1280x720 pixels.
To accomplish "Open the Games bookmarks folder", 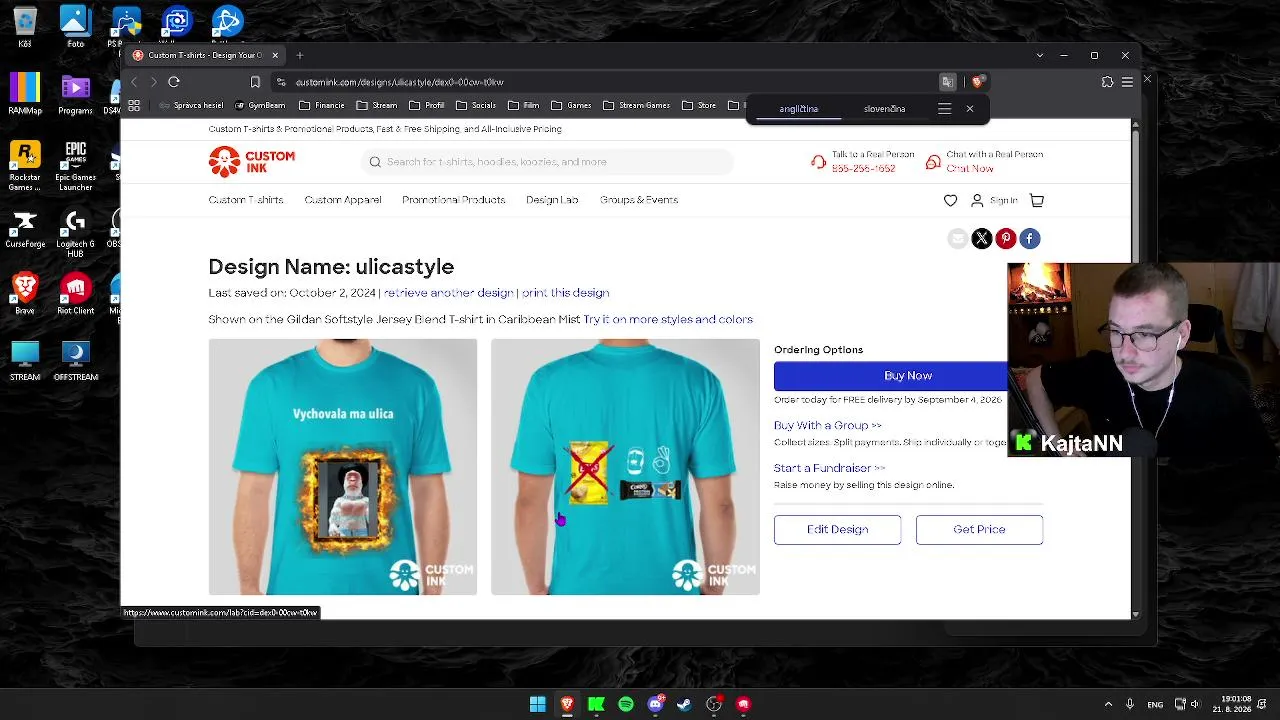I will coord(572,105).
